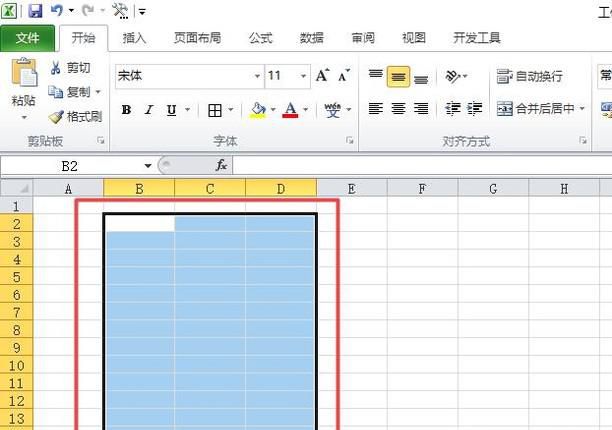Click the fx insert function icon
The height and width of the screenshot is (430, 612).
(221, 165)
